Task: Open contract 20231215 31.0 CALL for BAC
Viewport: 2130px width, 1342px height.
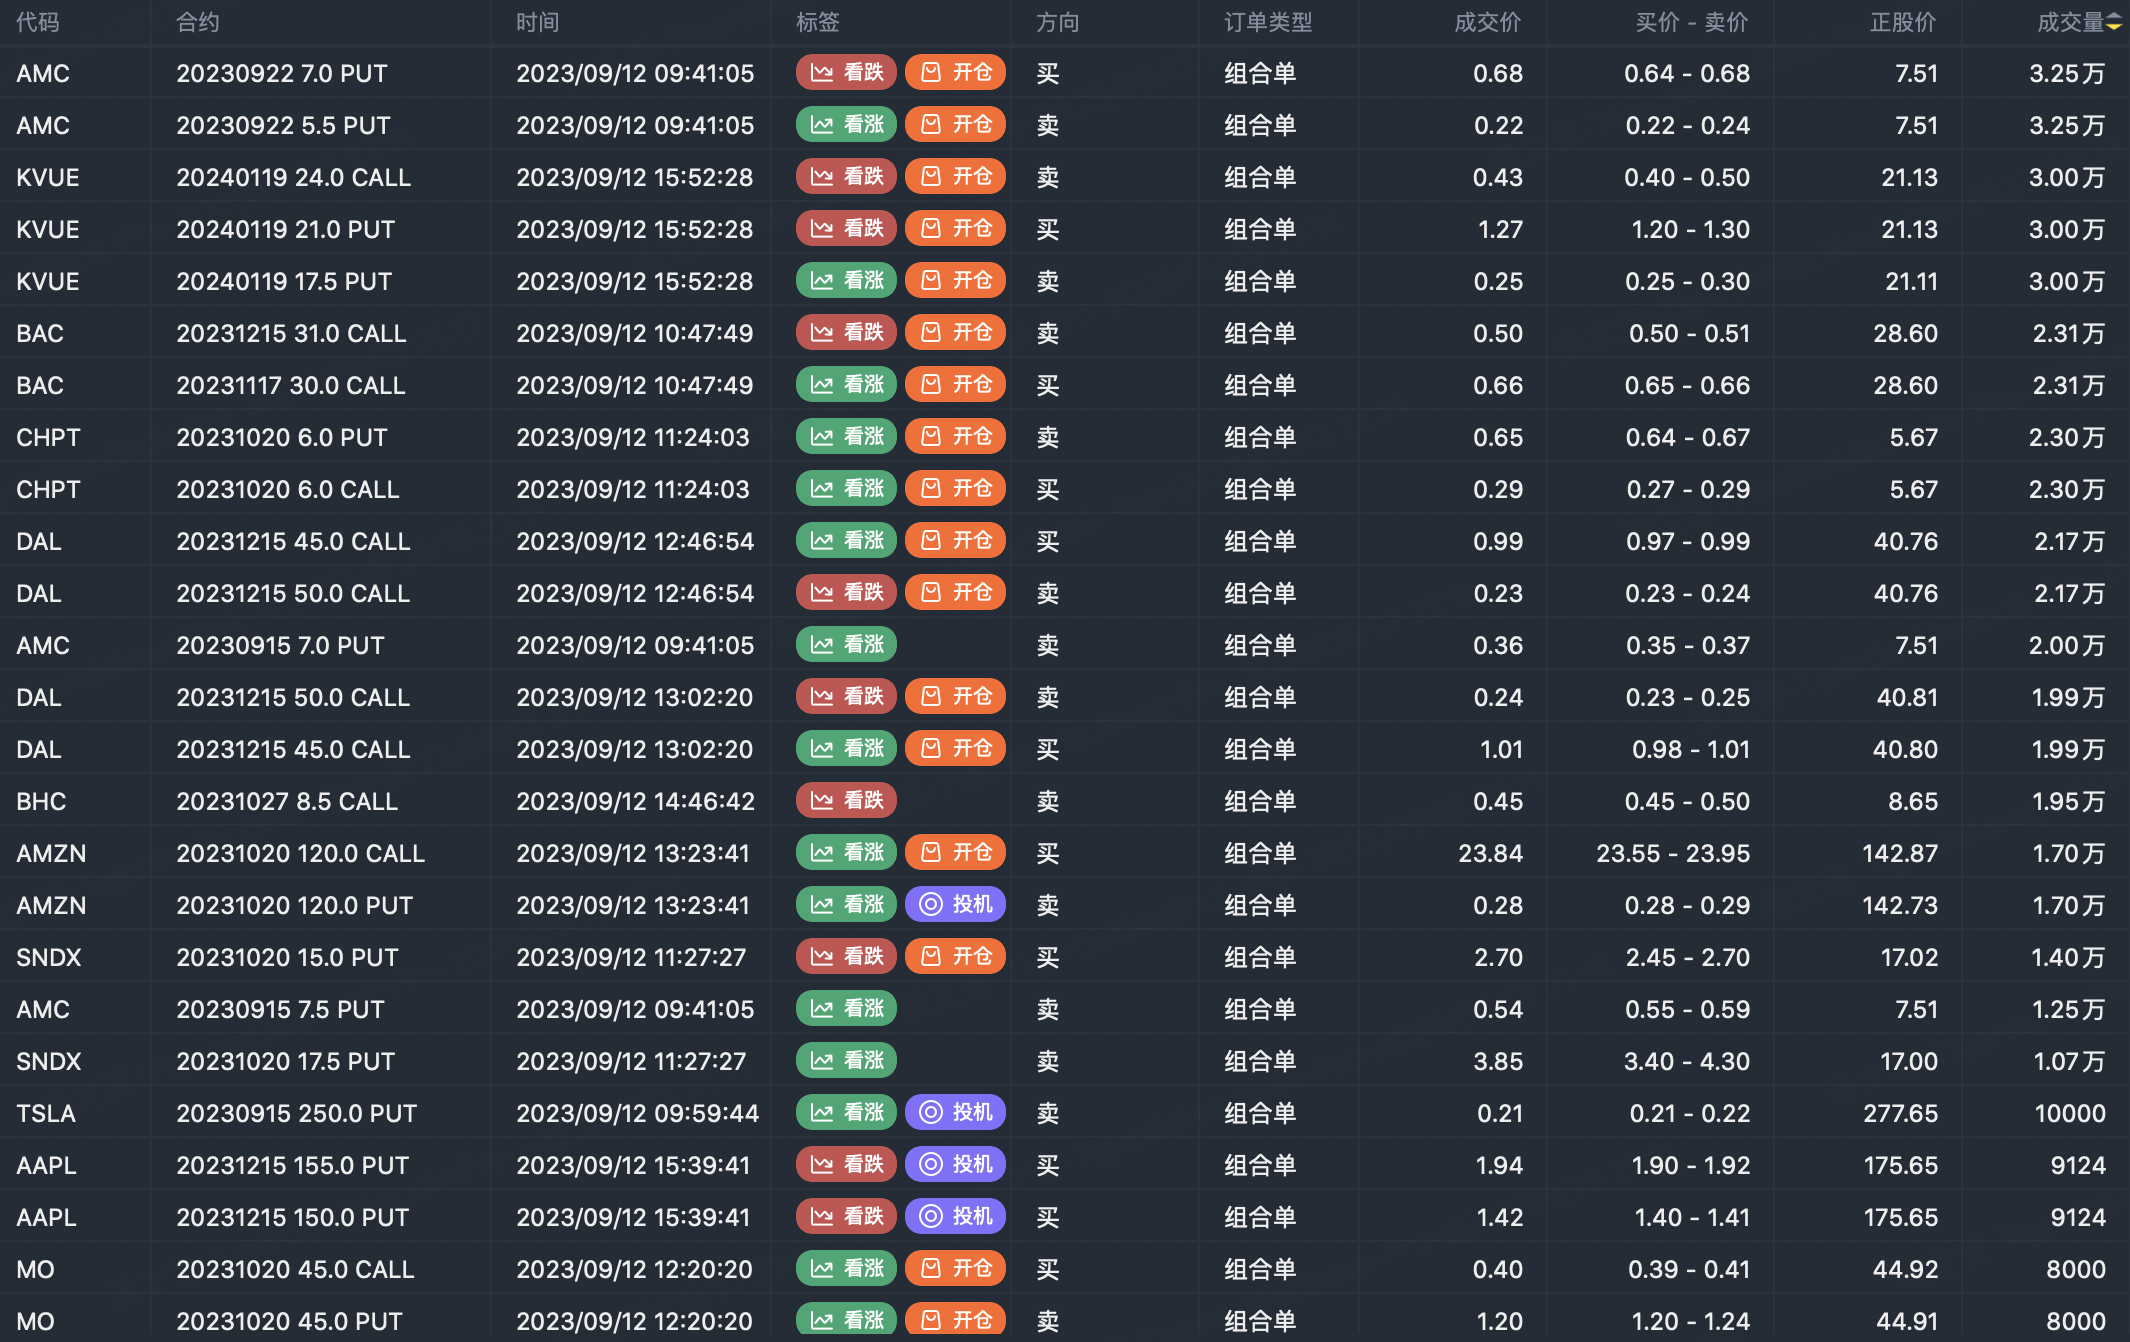Action: click(x=291, y=333)
